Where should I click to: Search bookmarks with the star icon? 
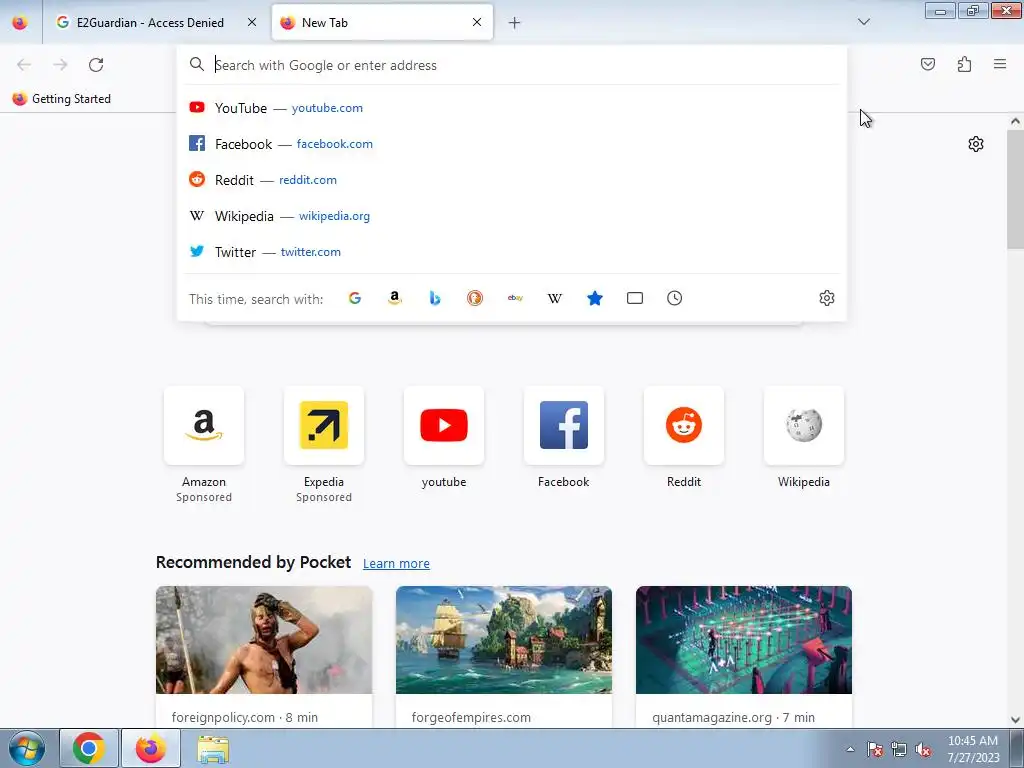[595, 298]
